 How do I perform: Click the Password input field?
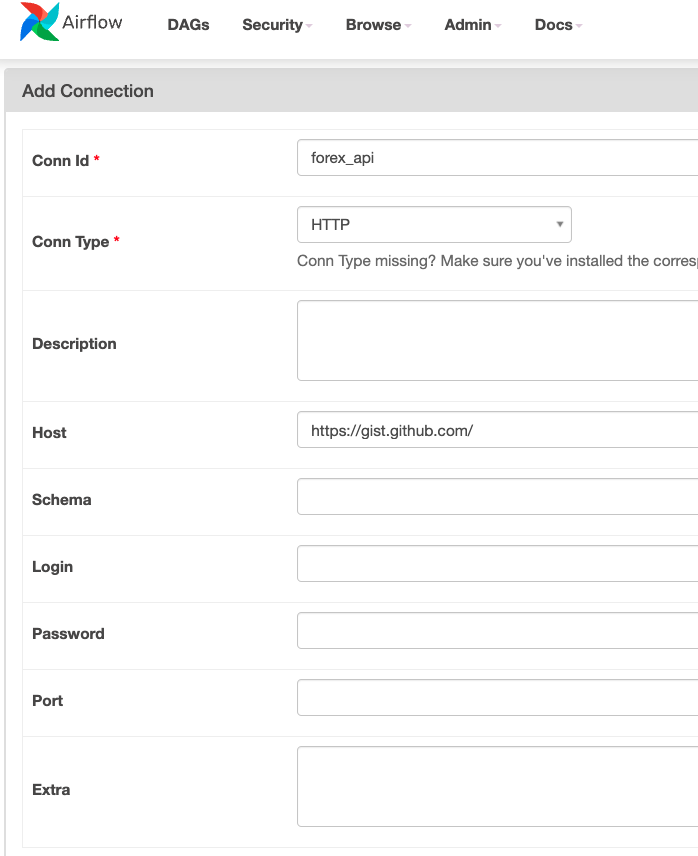pos(498,631)
